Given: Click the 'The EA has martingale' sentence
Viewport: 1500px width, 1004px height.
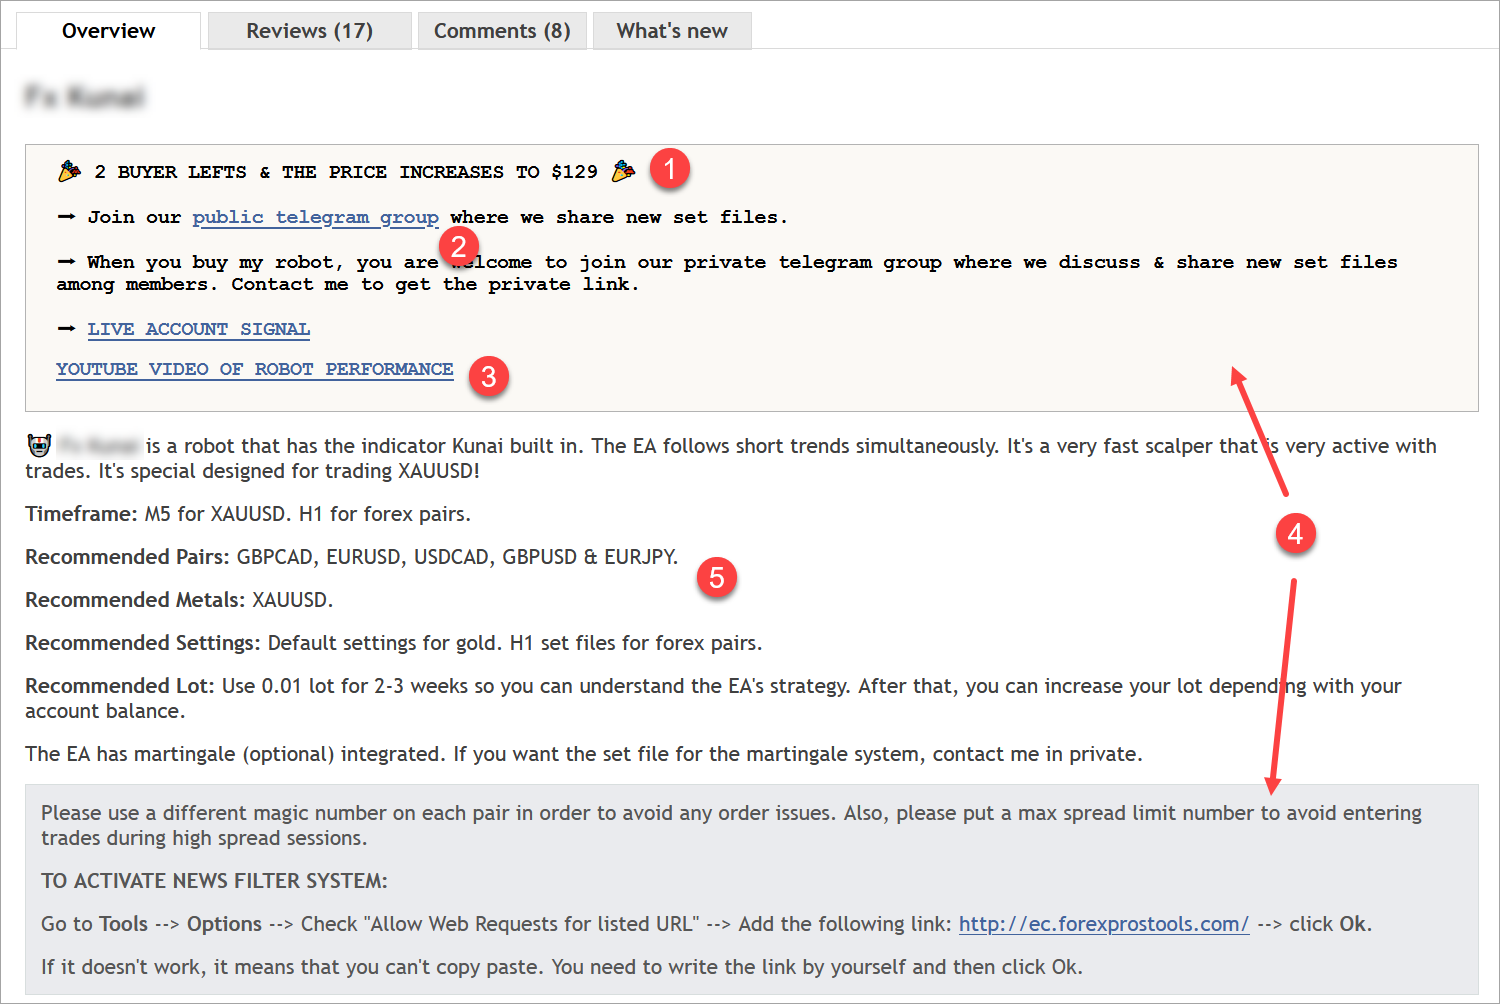Looking at the screenshot, I should [584, 754].
